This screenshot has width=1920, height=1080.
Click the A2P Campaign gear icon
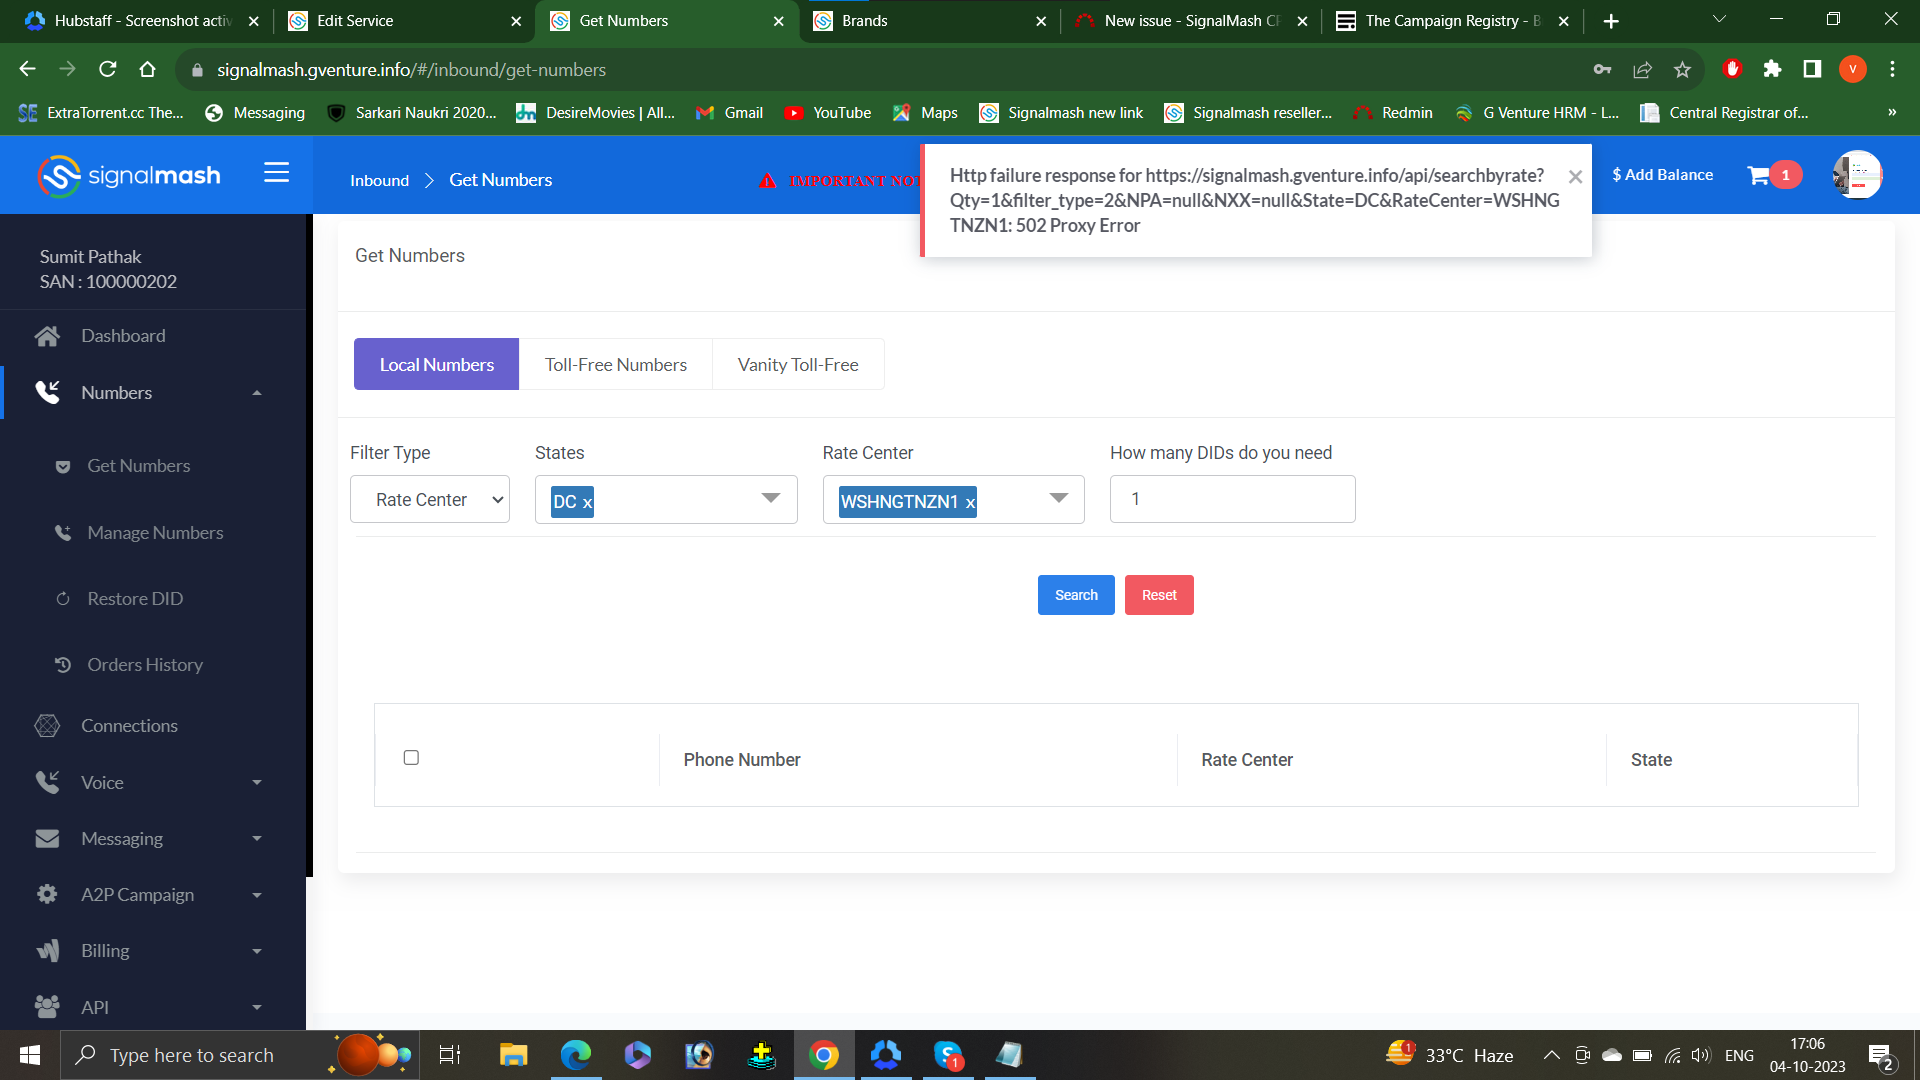[x=47, y=895]
